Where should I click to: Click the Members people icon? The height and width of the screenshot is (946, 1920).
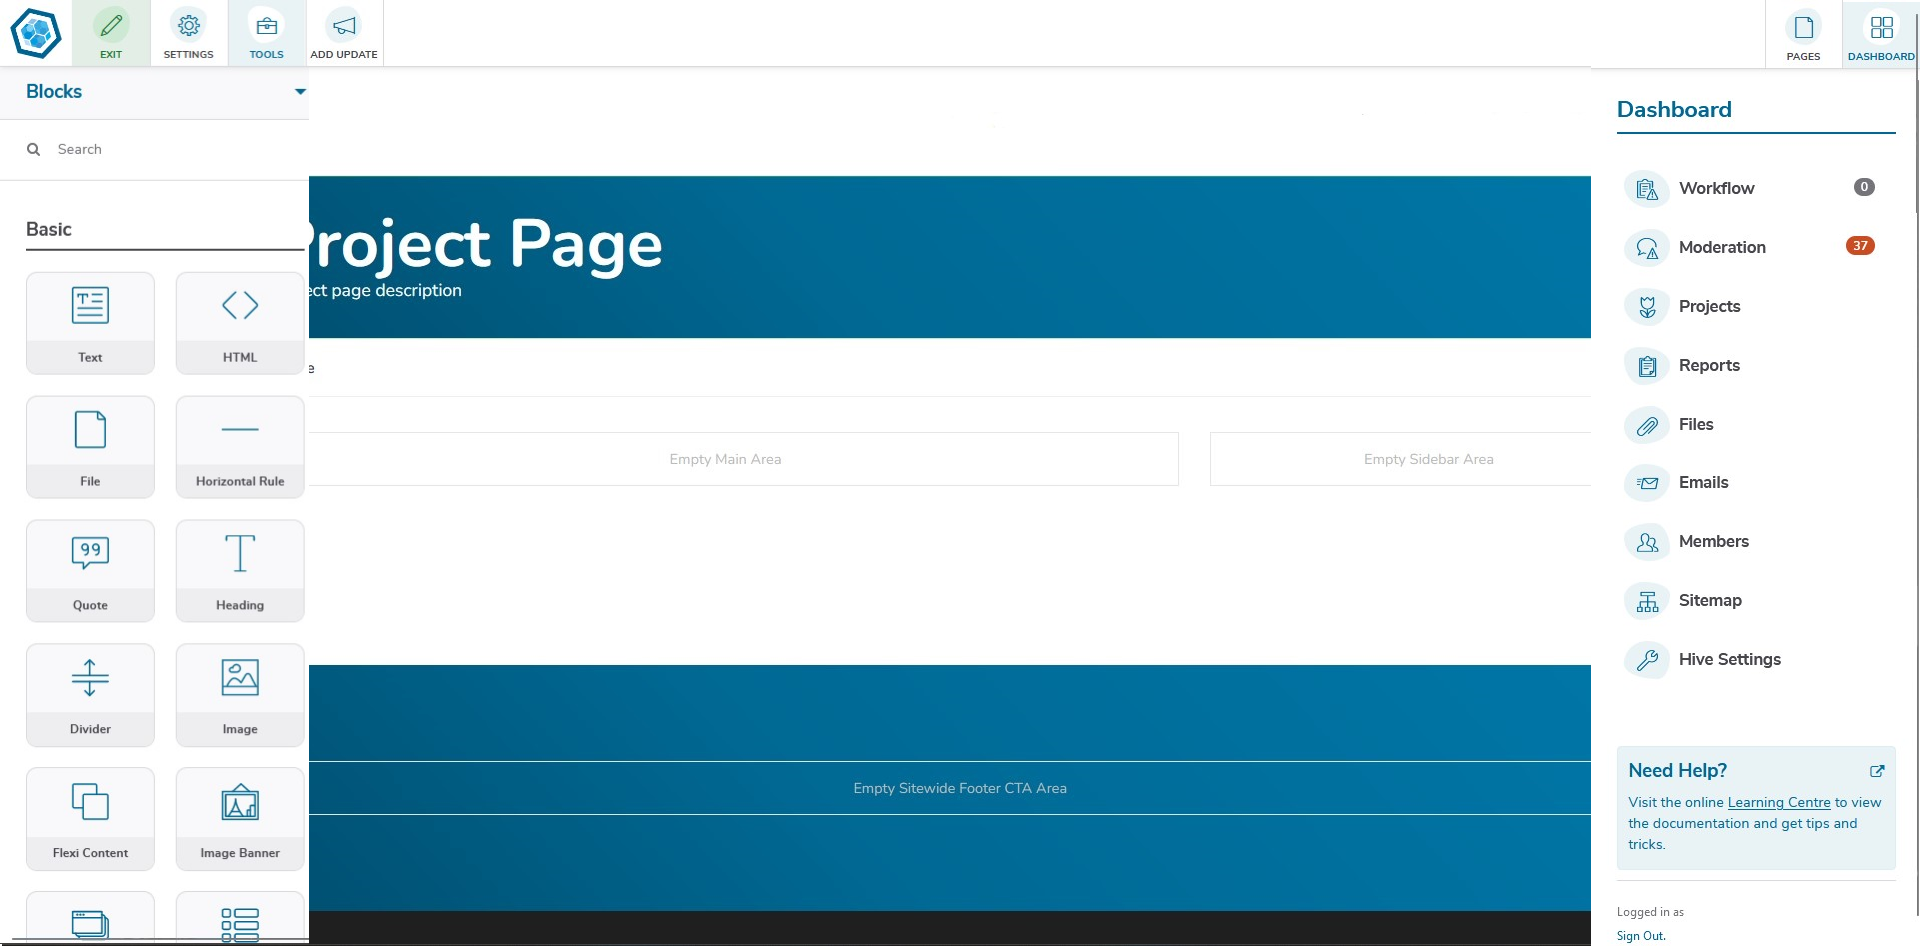tap(1647, 542)
